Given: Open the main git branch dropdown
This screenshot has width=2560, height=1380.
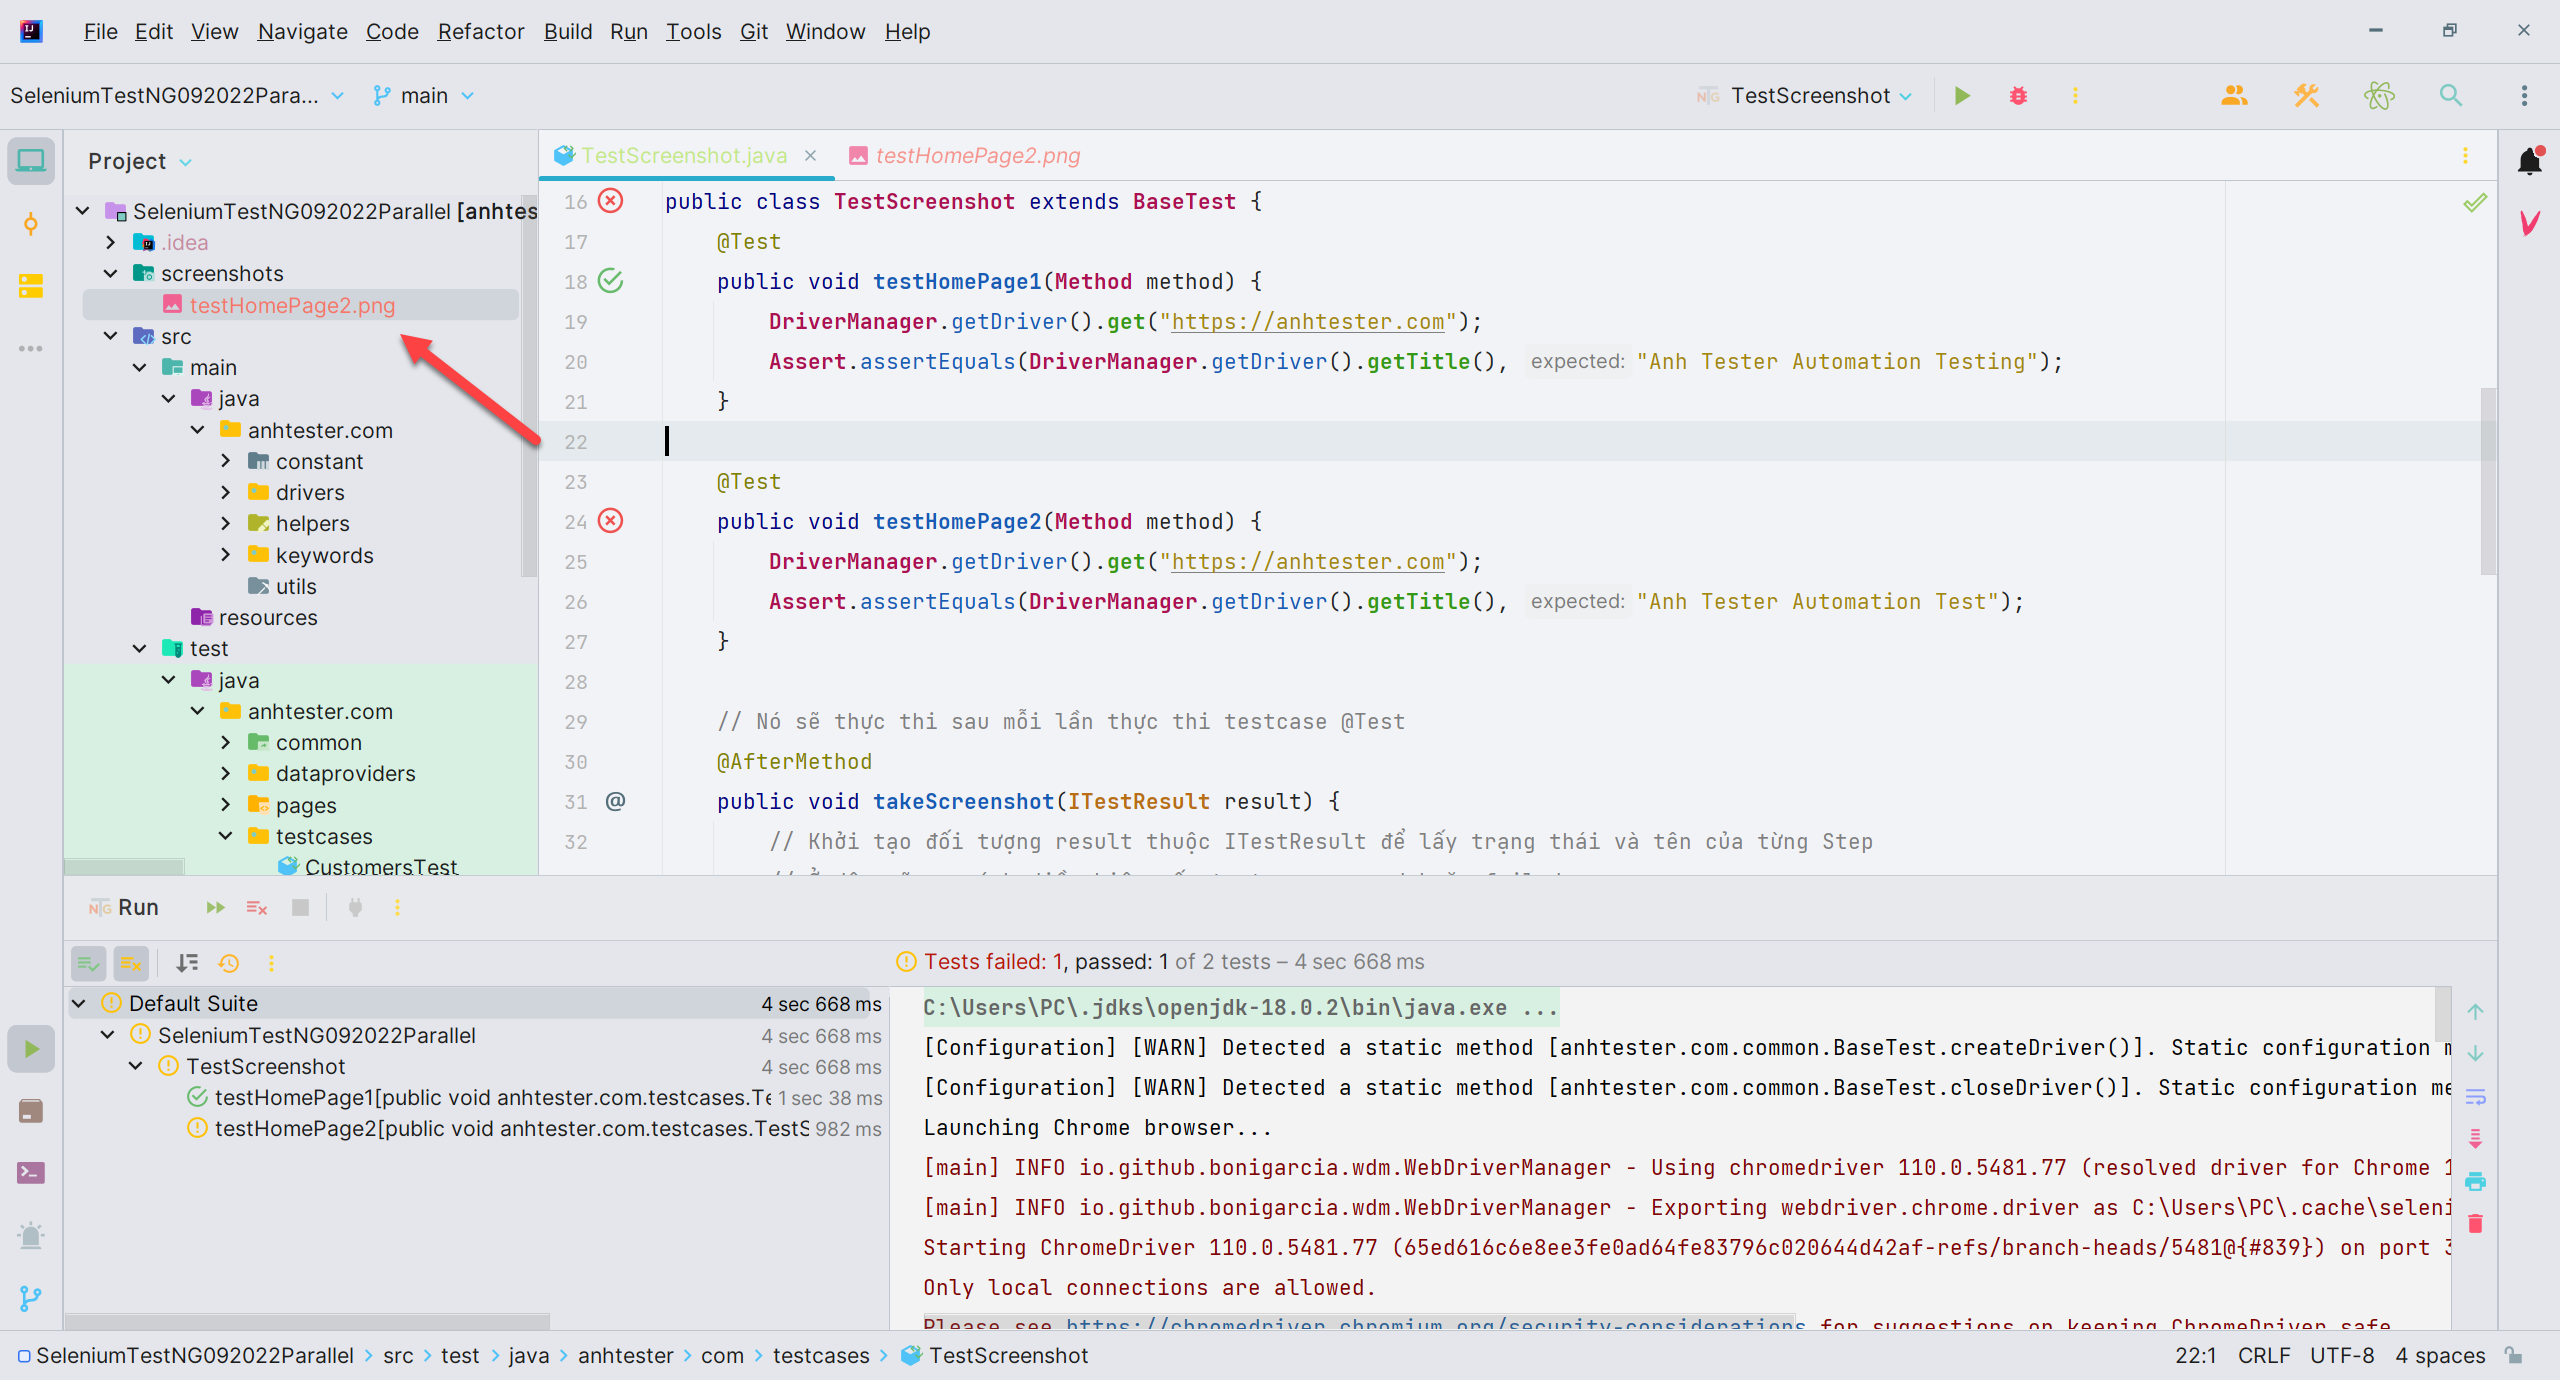Looking at the screenshot, I should click(x=424, y=96).
